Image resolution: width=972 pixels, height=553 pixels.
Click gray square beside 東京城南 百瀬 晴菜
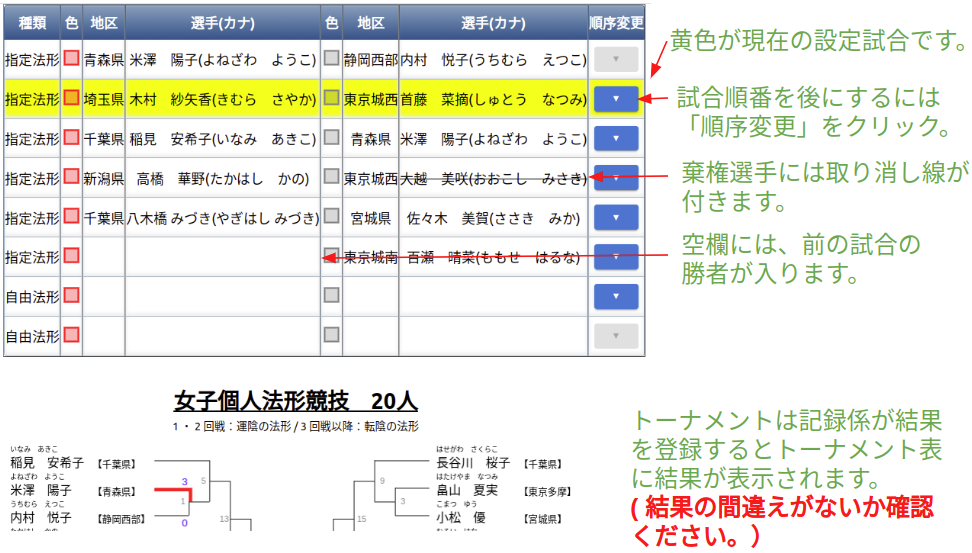pos(331,255)
